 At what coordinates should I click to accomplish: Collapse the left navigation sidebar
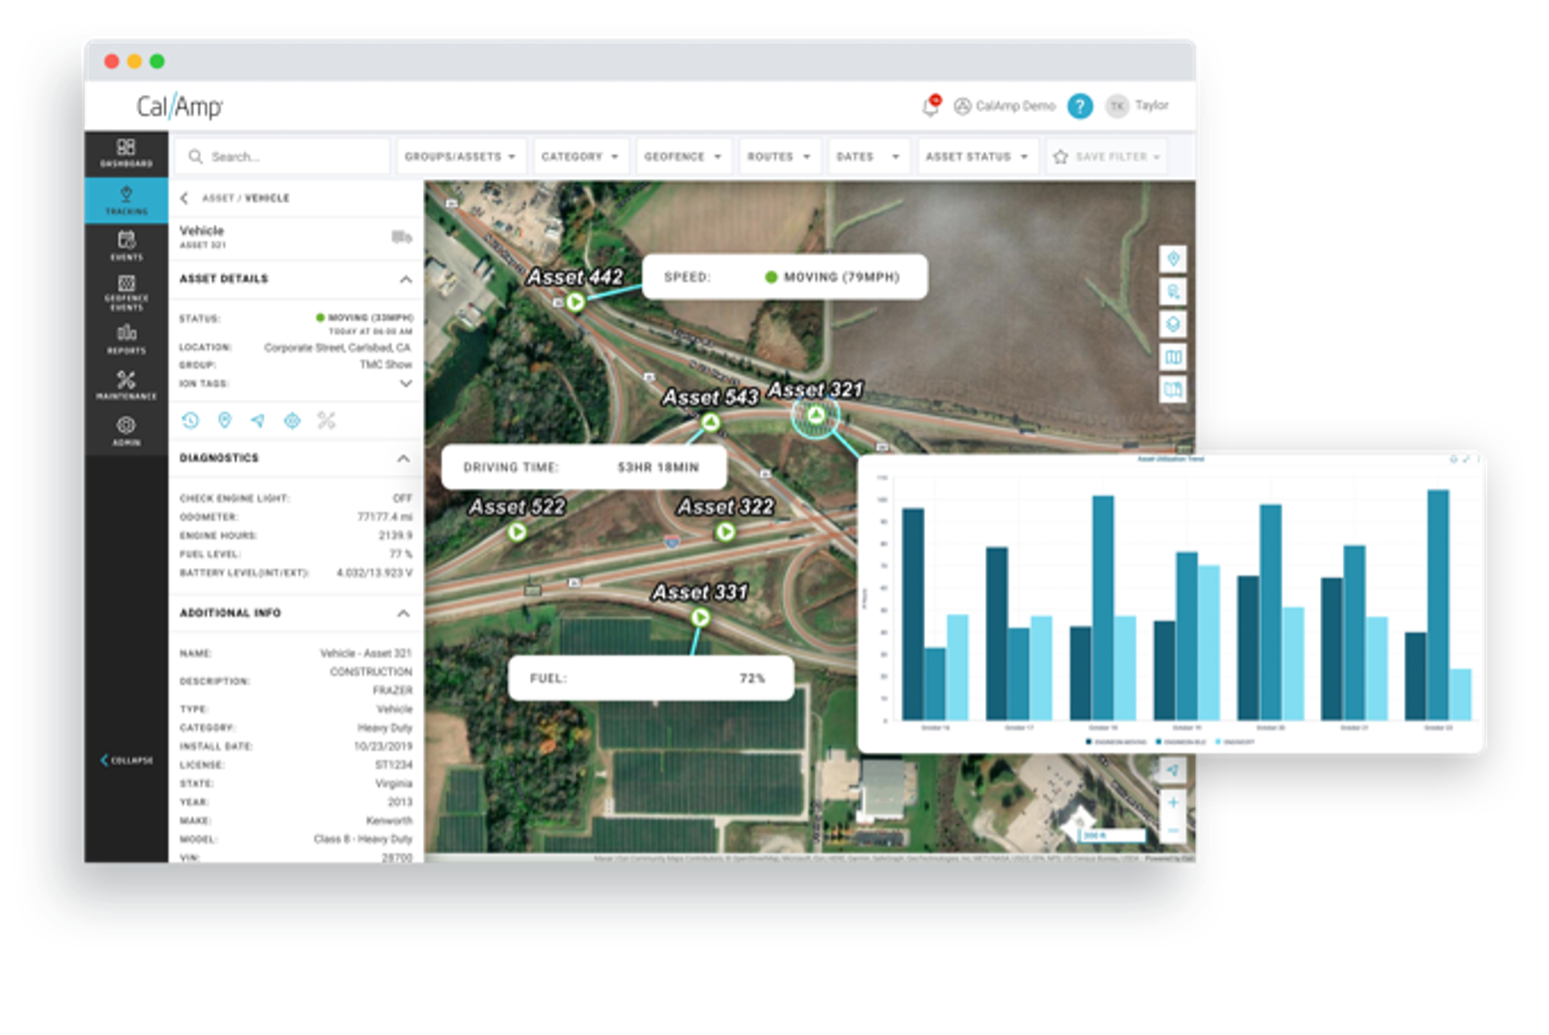tap(125, 761)
